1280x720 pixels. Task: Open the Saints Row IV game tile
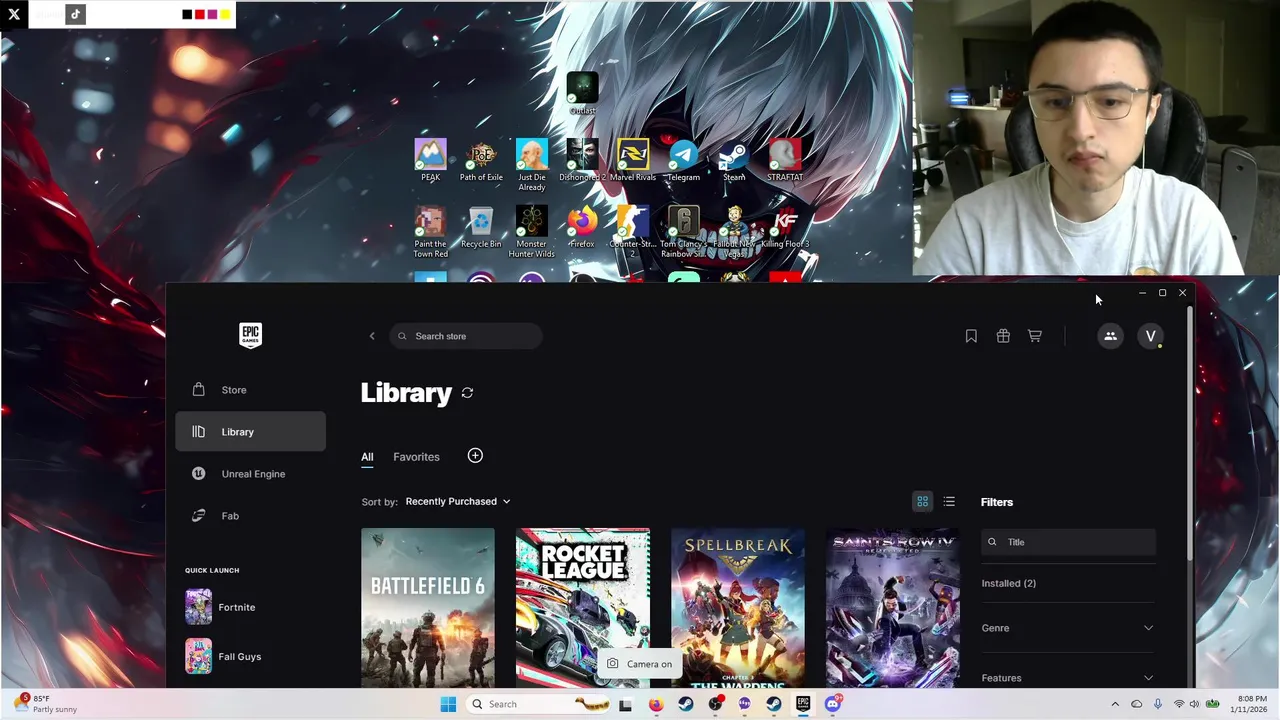click(x=893, y=607)
